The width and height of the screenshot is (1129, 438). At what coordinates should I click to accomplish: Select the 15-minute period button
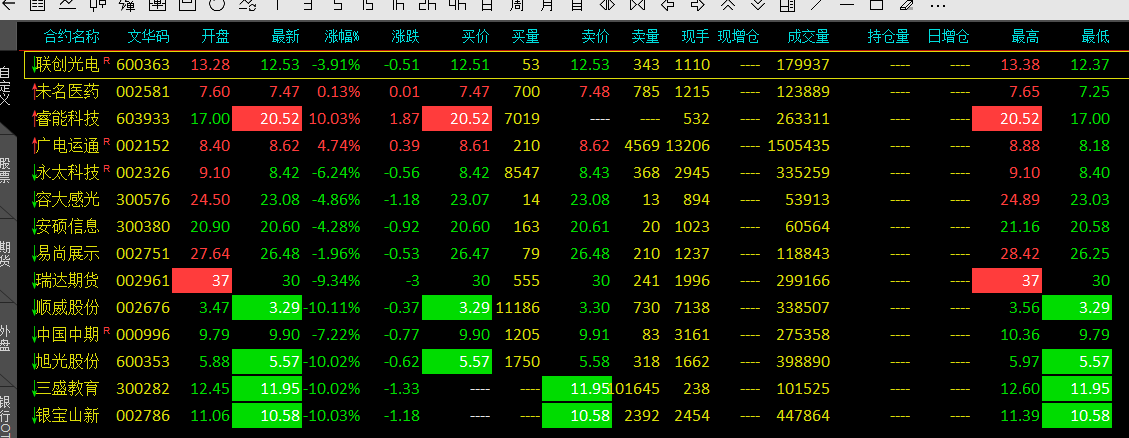[367, 5]
